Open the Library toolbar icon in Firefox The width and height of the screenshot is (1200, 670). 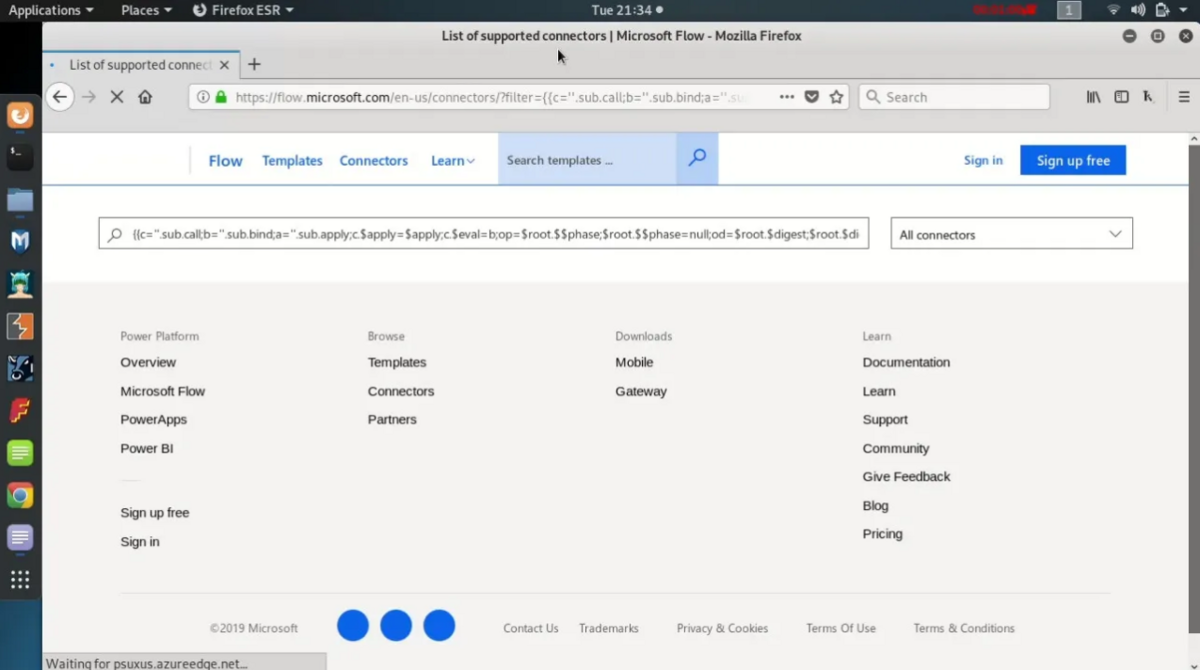[1093, 97]
